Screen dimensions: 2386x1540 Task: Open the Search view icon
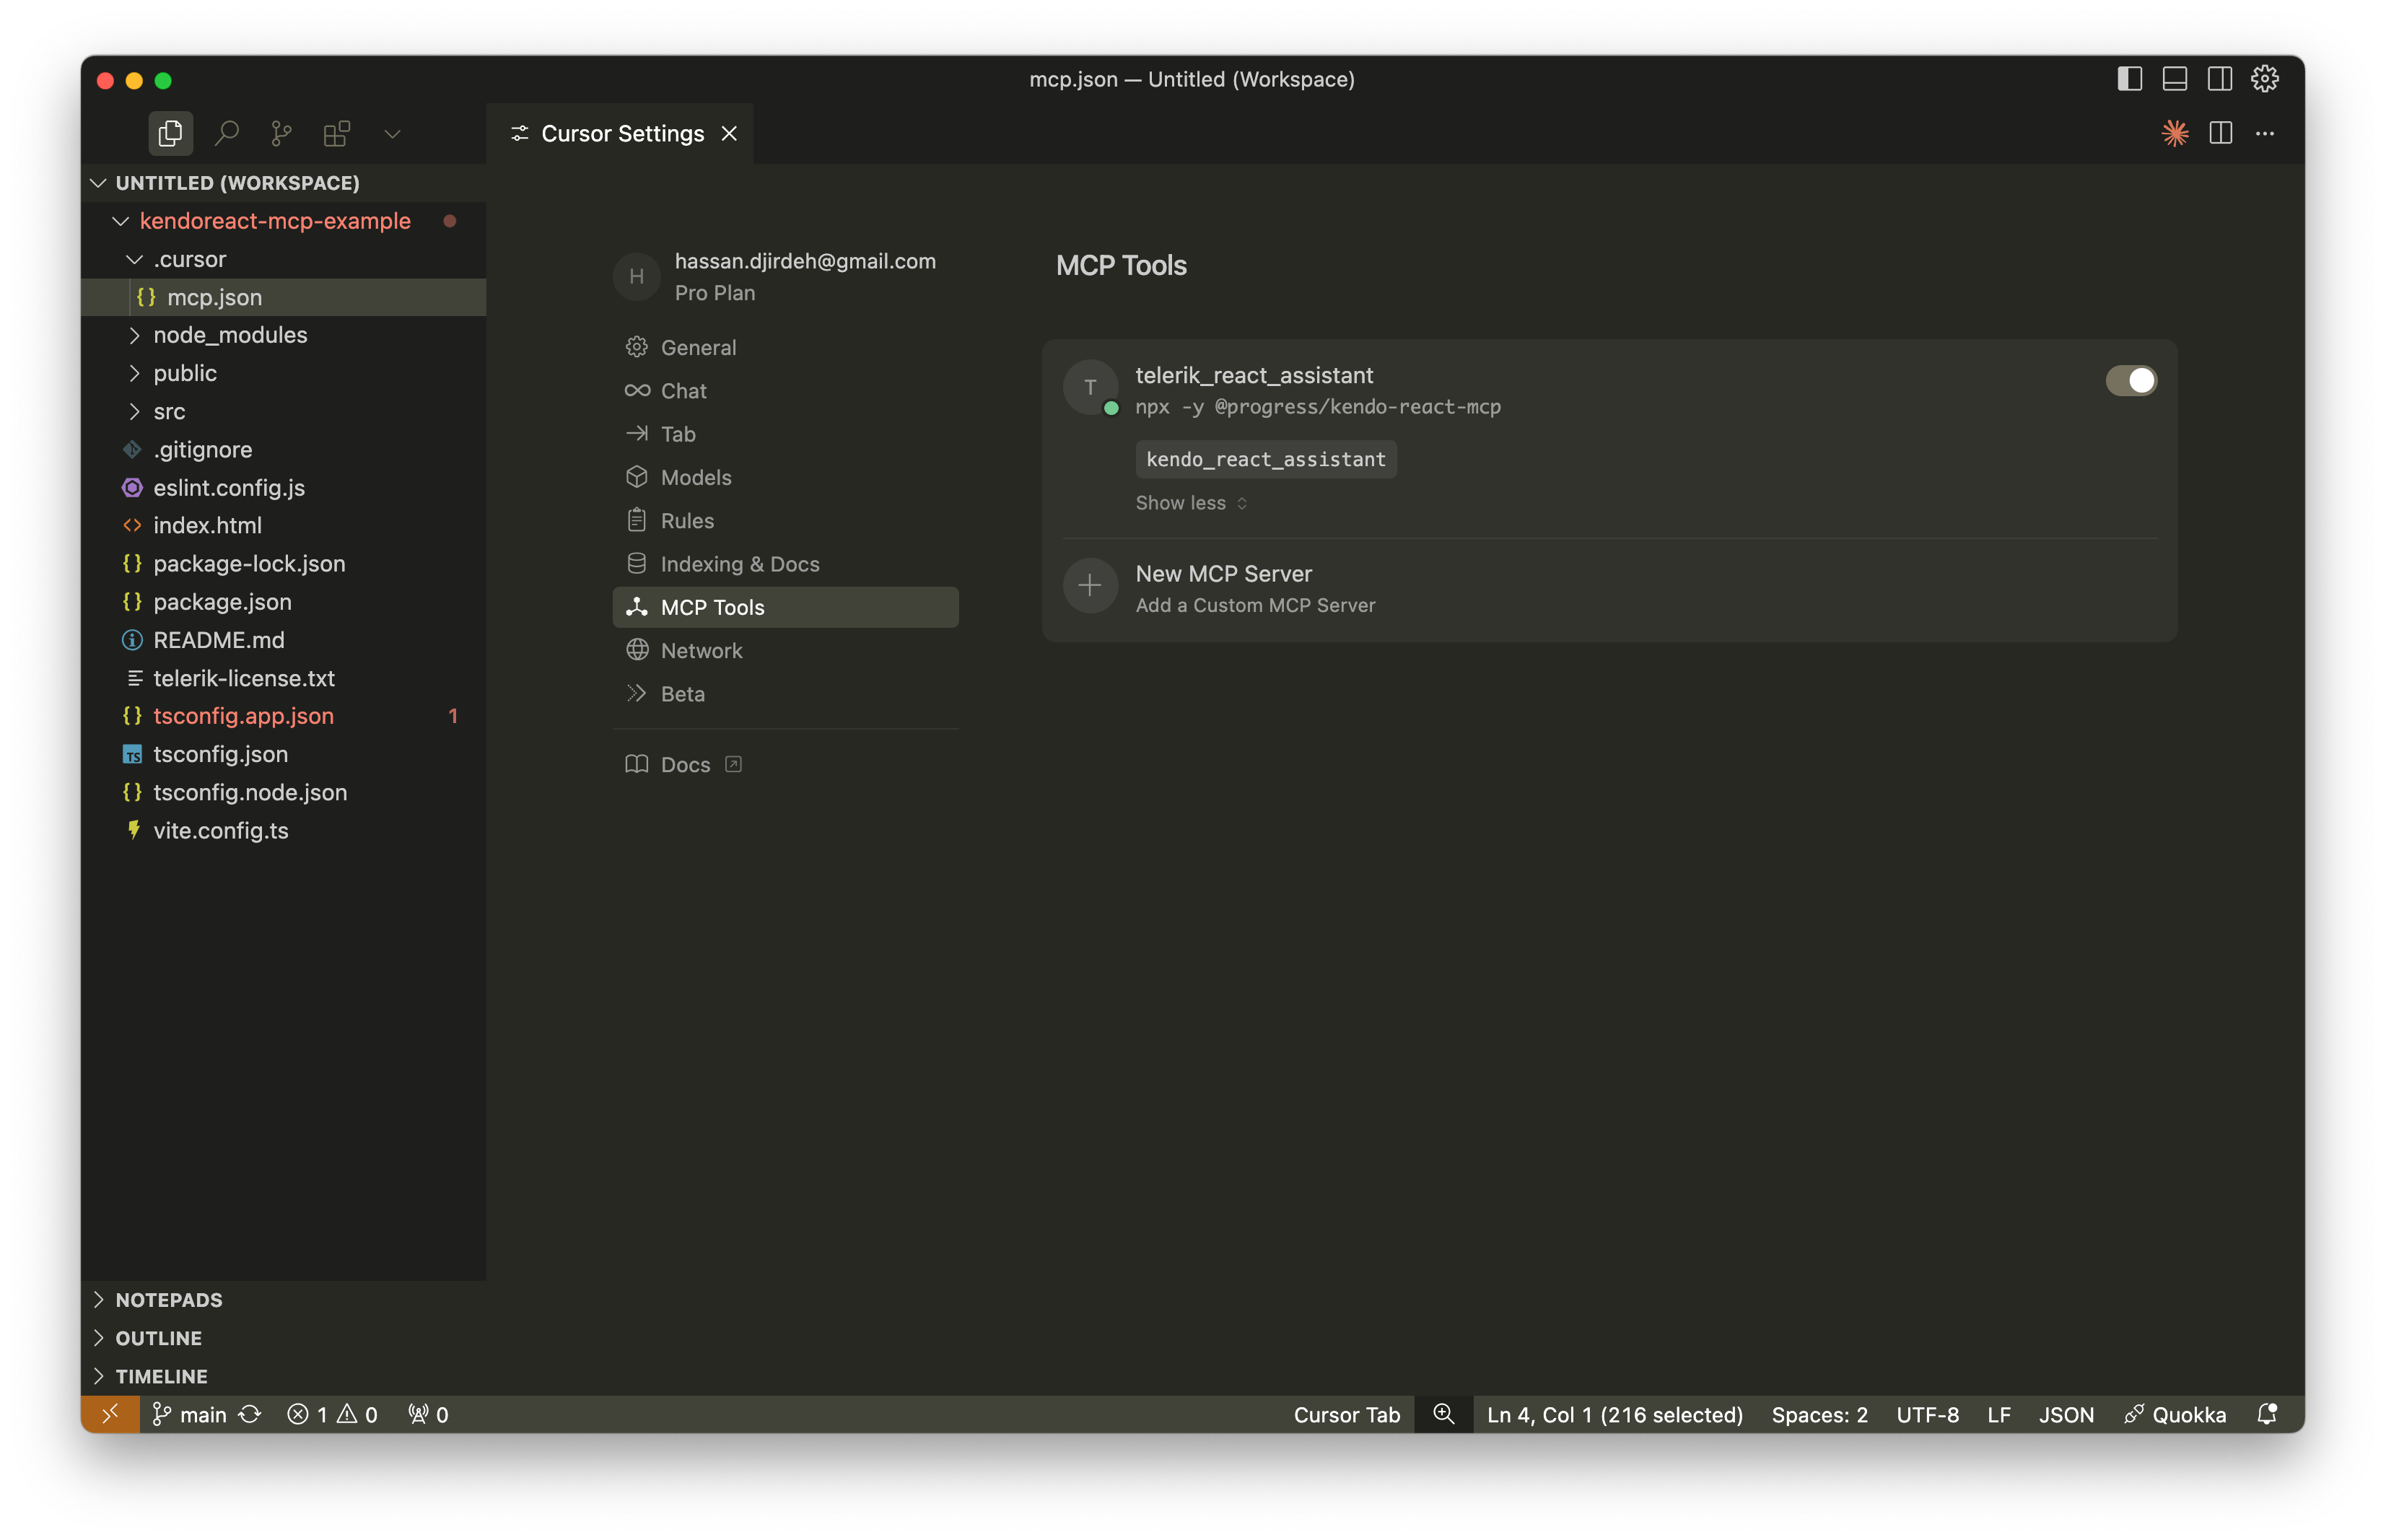click(227, 133)
